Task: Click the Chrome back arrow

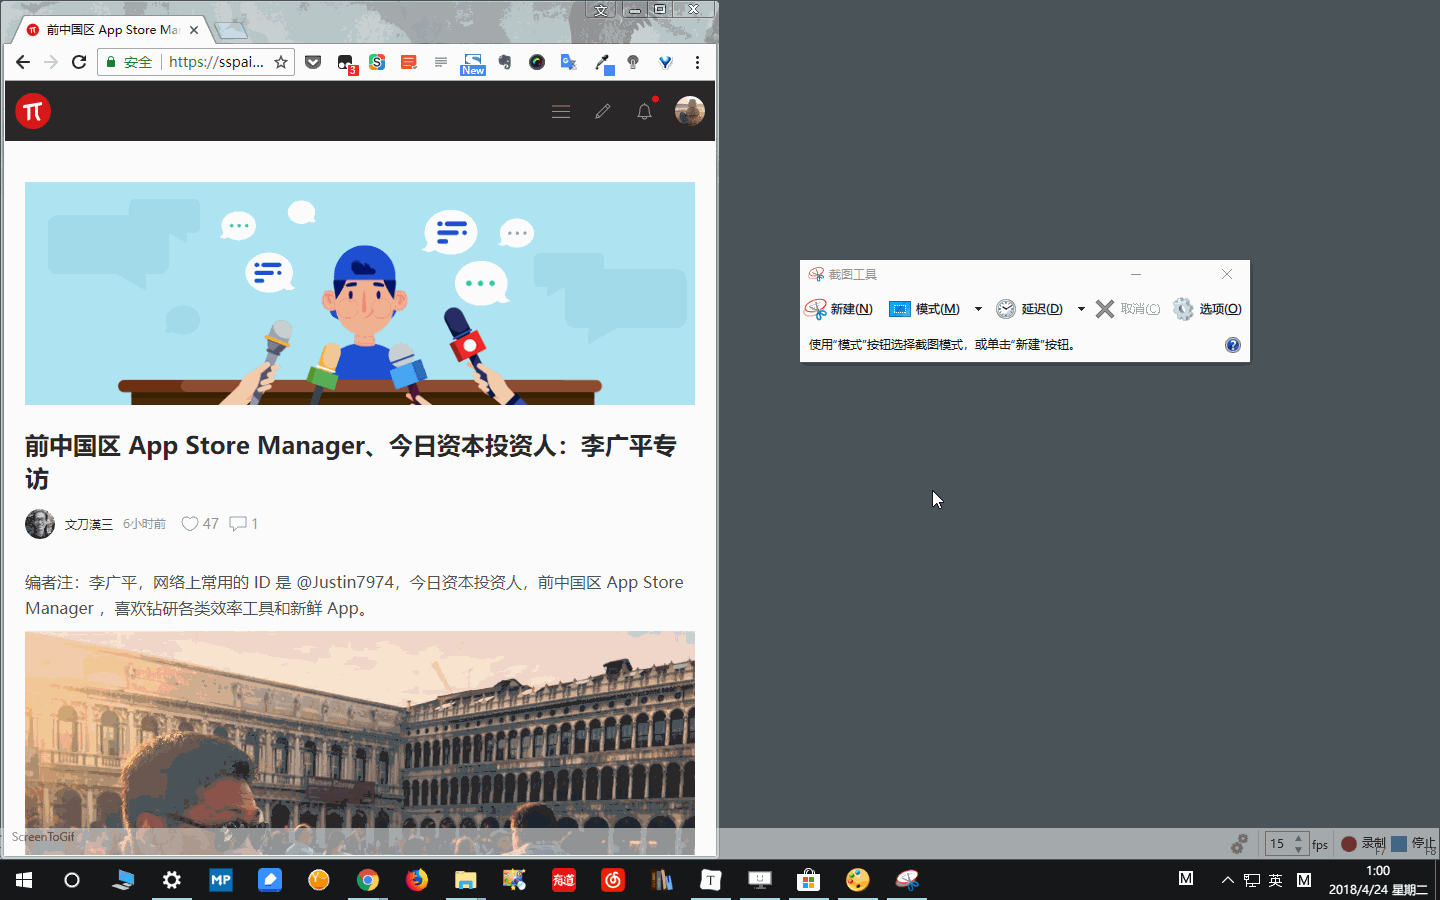Action: pos(23,62)
